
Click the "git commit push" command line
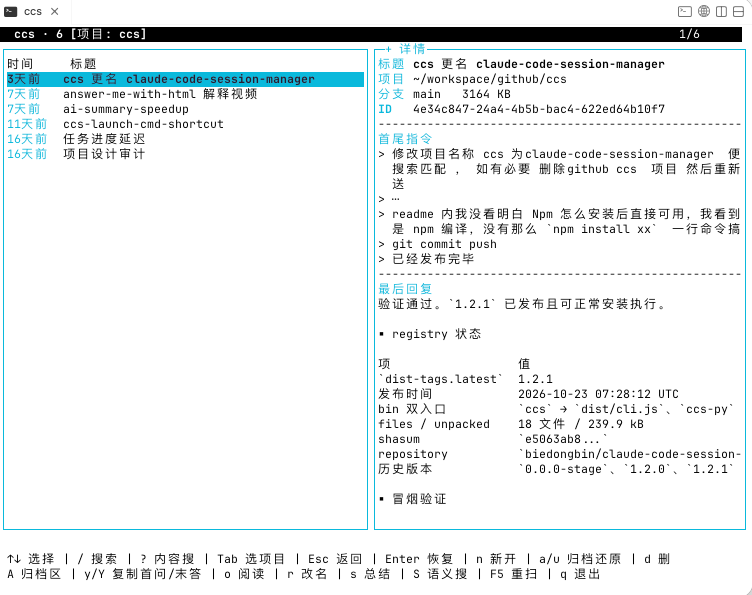pos(444,244)
